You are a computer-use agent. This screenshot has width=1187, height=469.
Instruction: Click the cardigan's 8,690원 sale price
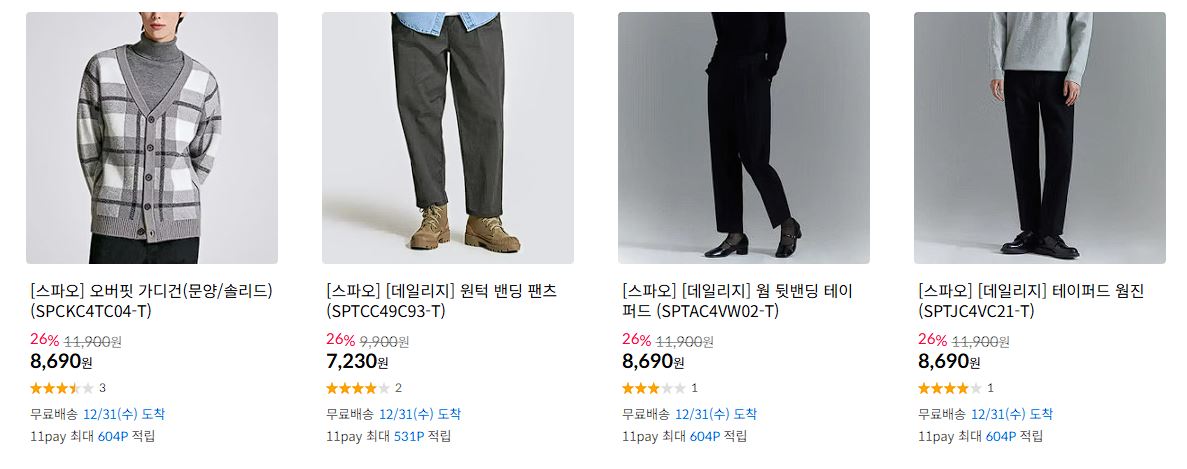(61, 362)
